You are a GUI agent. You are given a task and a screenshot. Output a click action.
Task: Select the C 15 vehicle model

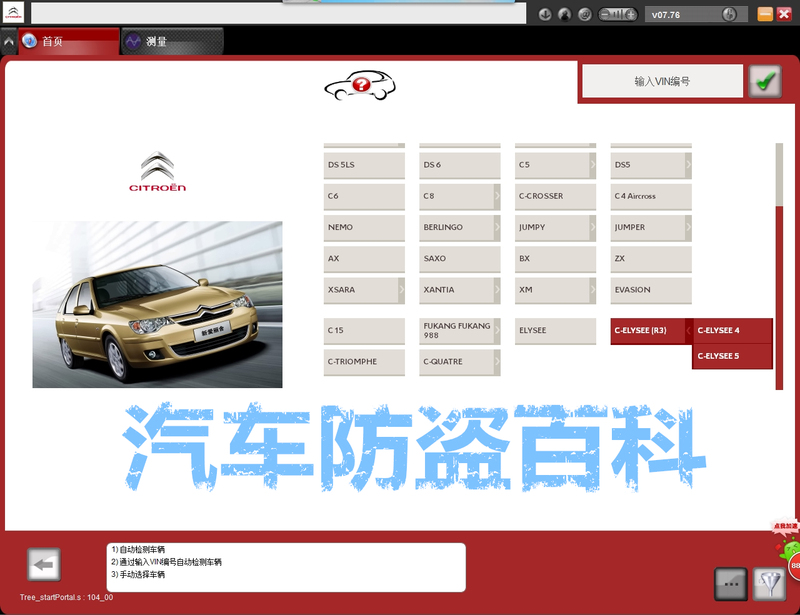tap(364, 331)
